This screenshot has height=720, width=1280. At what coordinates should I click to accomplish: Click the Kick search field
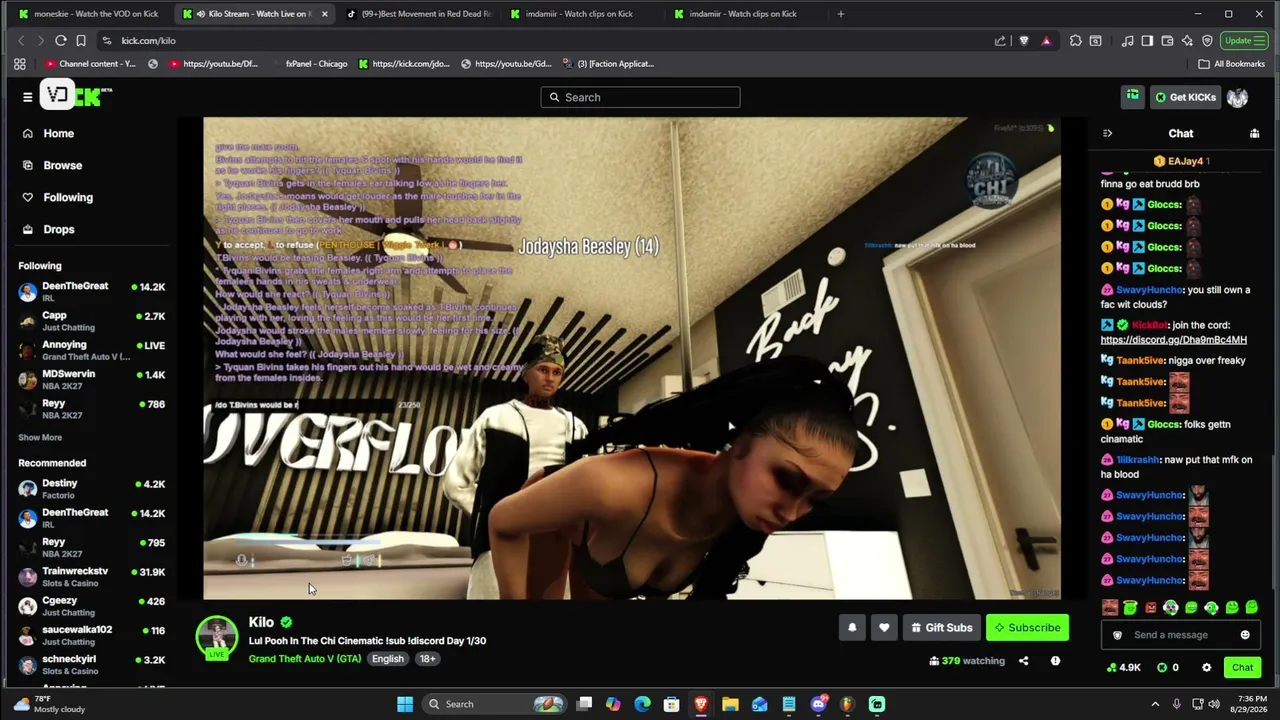[640, 97]
